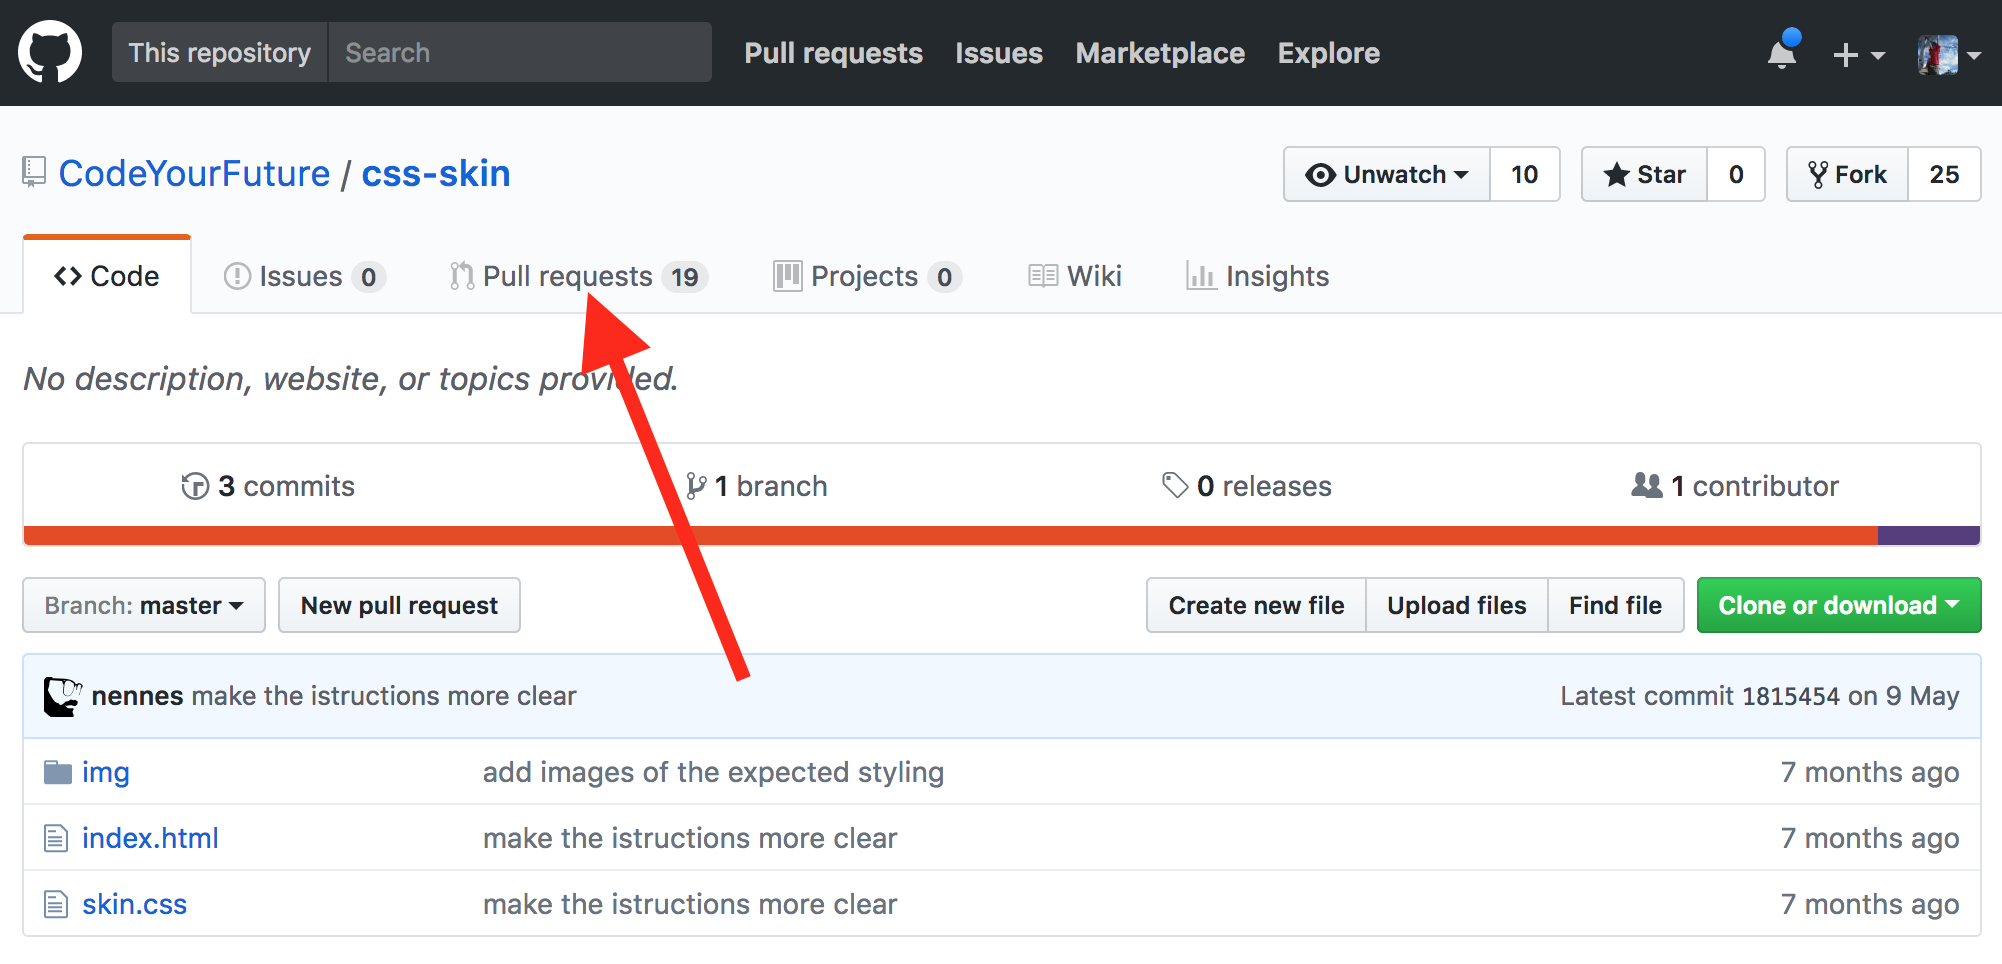Open the 0 releases link
This screenshot has width=2002, height=964.
click(x=1247, y=486)
